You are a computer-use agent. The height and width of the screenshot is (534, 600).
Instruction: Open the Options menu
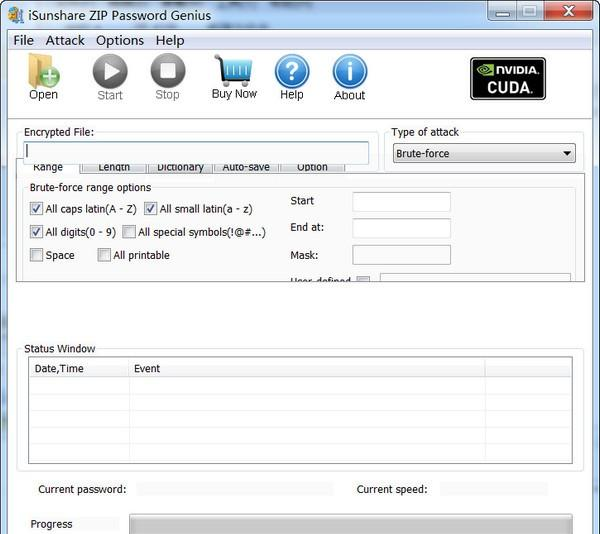coord(120,40)
